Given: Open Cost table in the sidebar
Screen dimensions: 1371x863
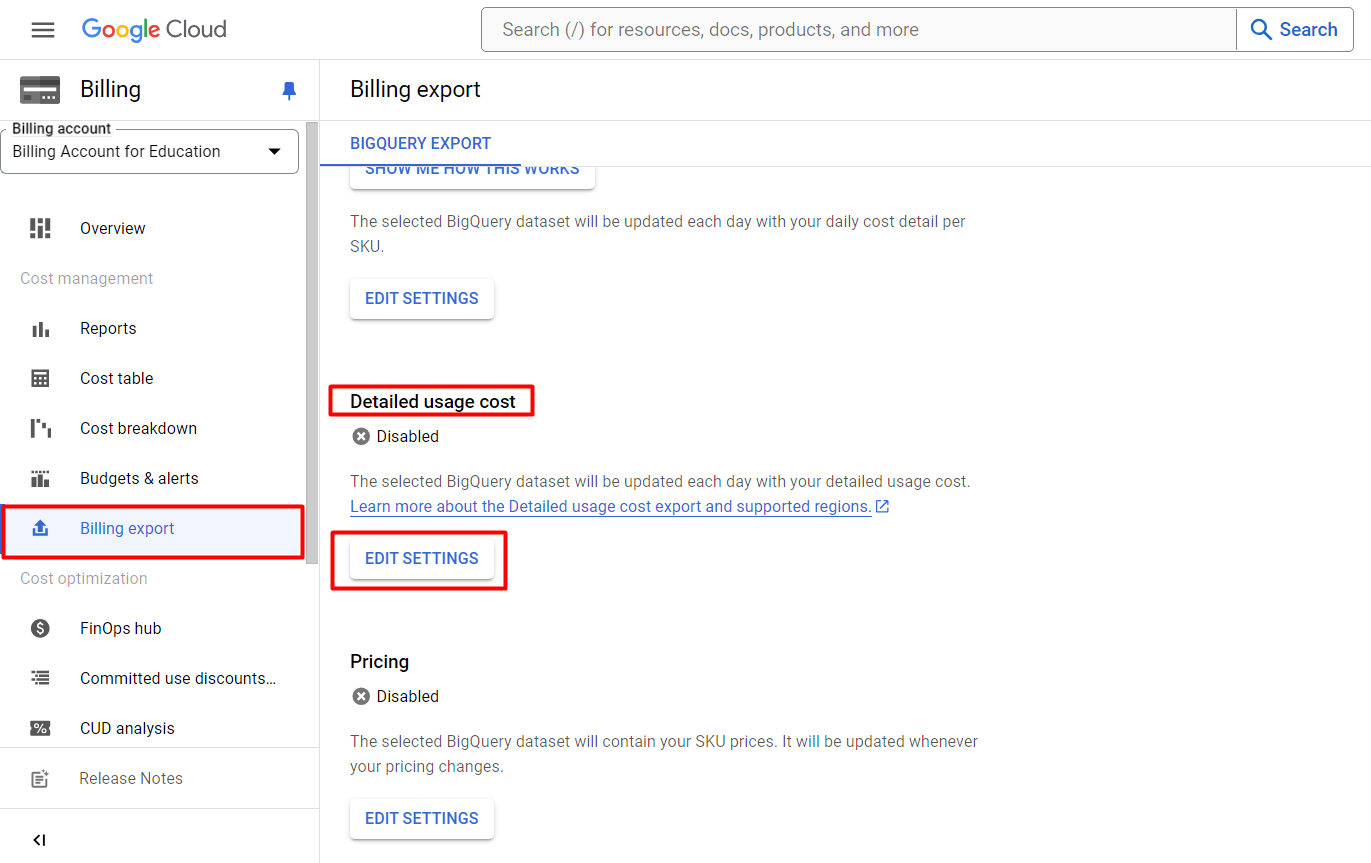Looking at the screenshot, I should 117,378.
